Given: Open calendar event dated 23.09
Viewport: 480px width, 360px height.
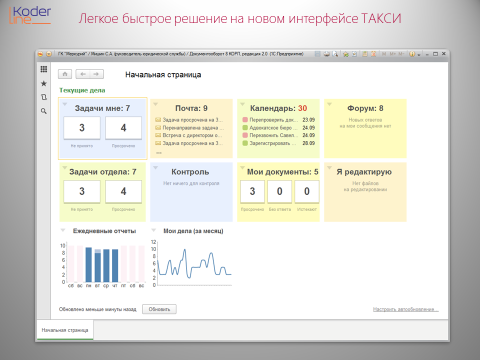Looking at the screenshot, I should 279,120.
